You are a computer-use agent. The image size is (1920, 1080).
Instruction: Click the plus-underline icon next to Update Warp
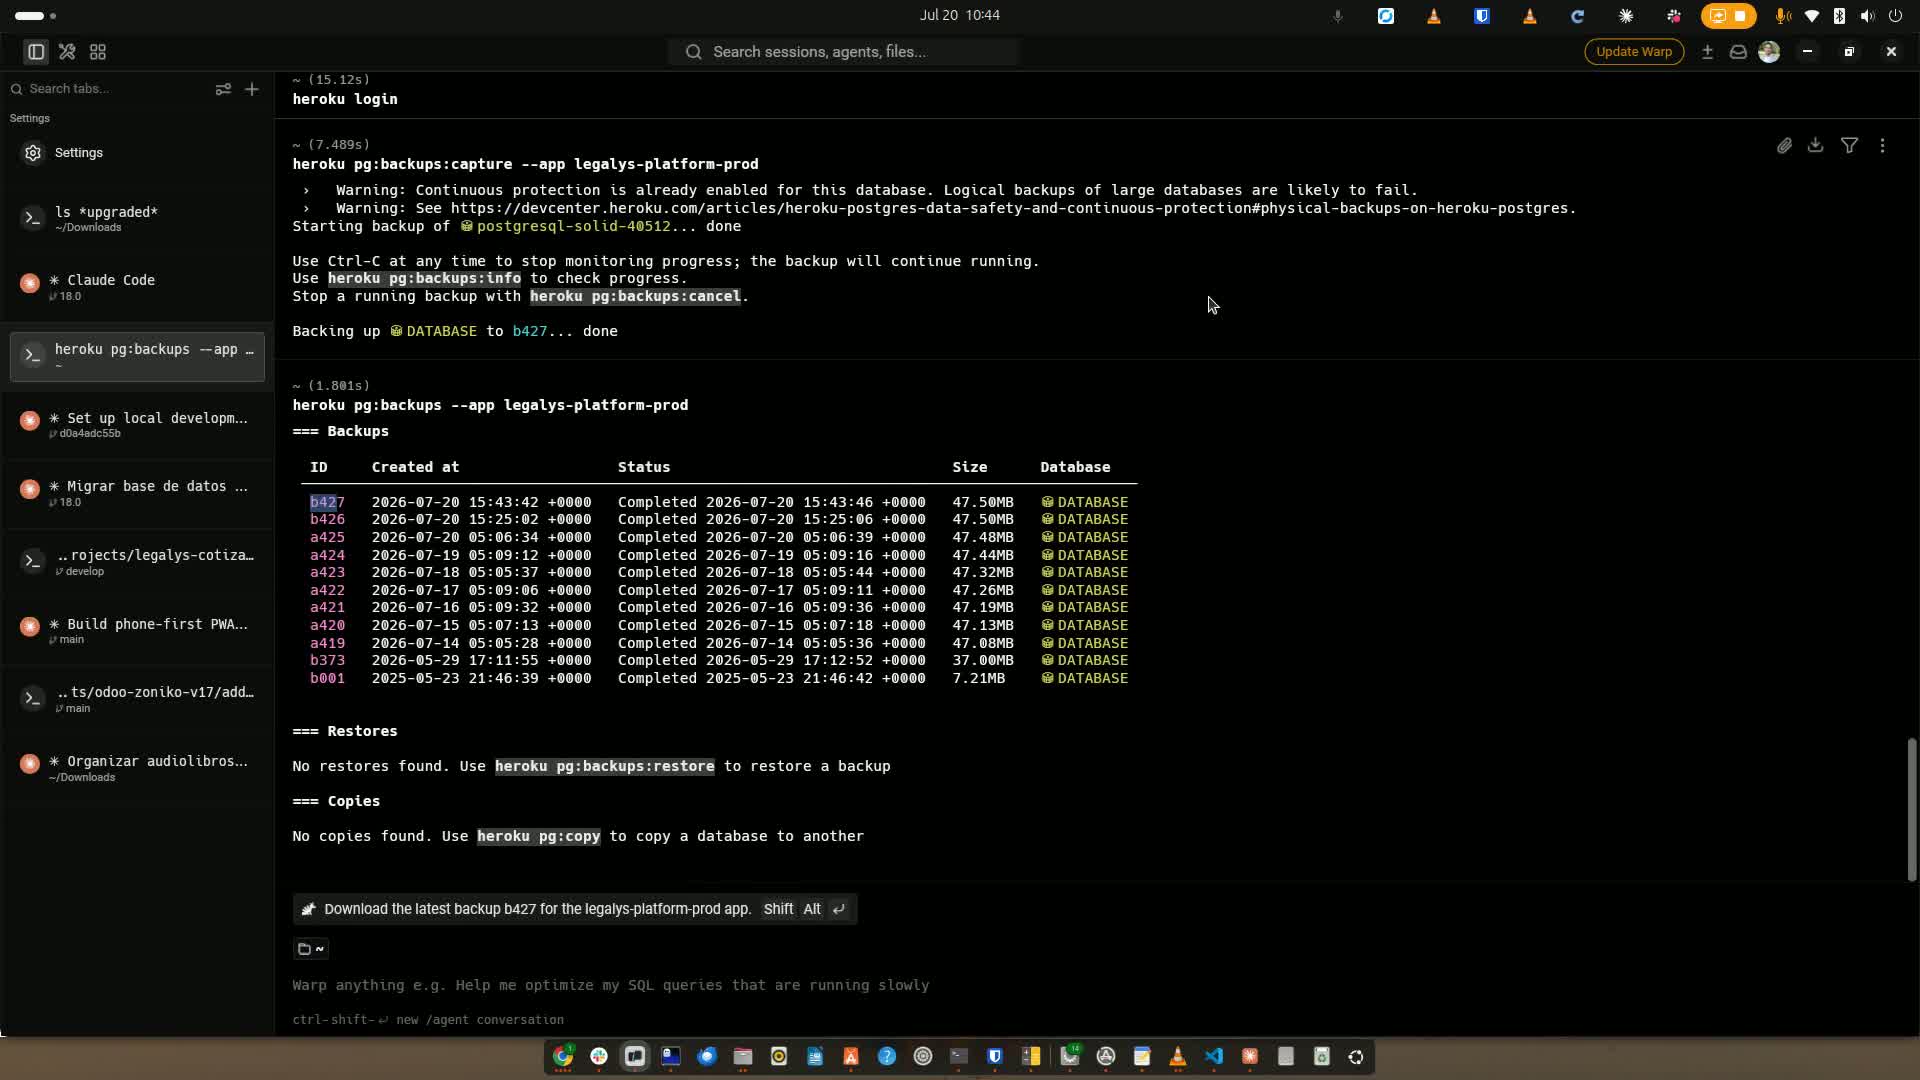click(x=1708, y=52)
